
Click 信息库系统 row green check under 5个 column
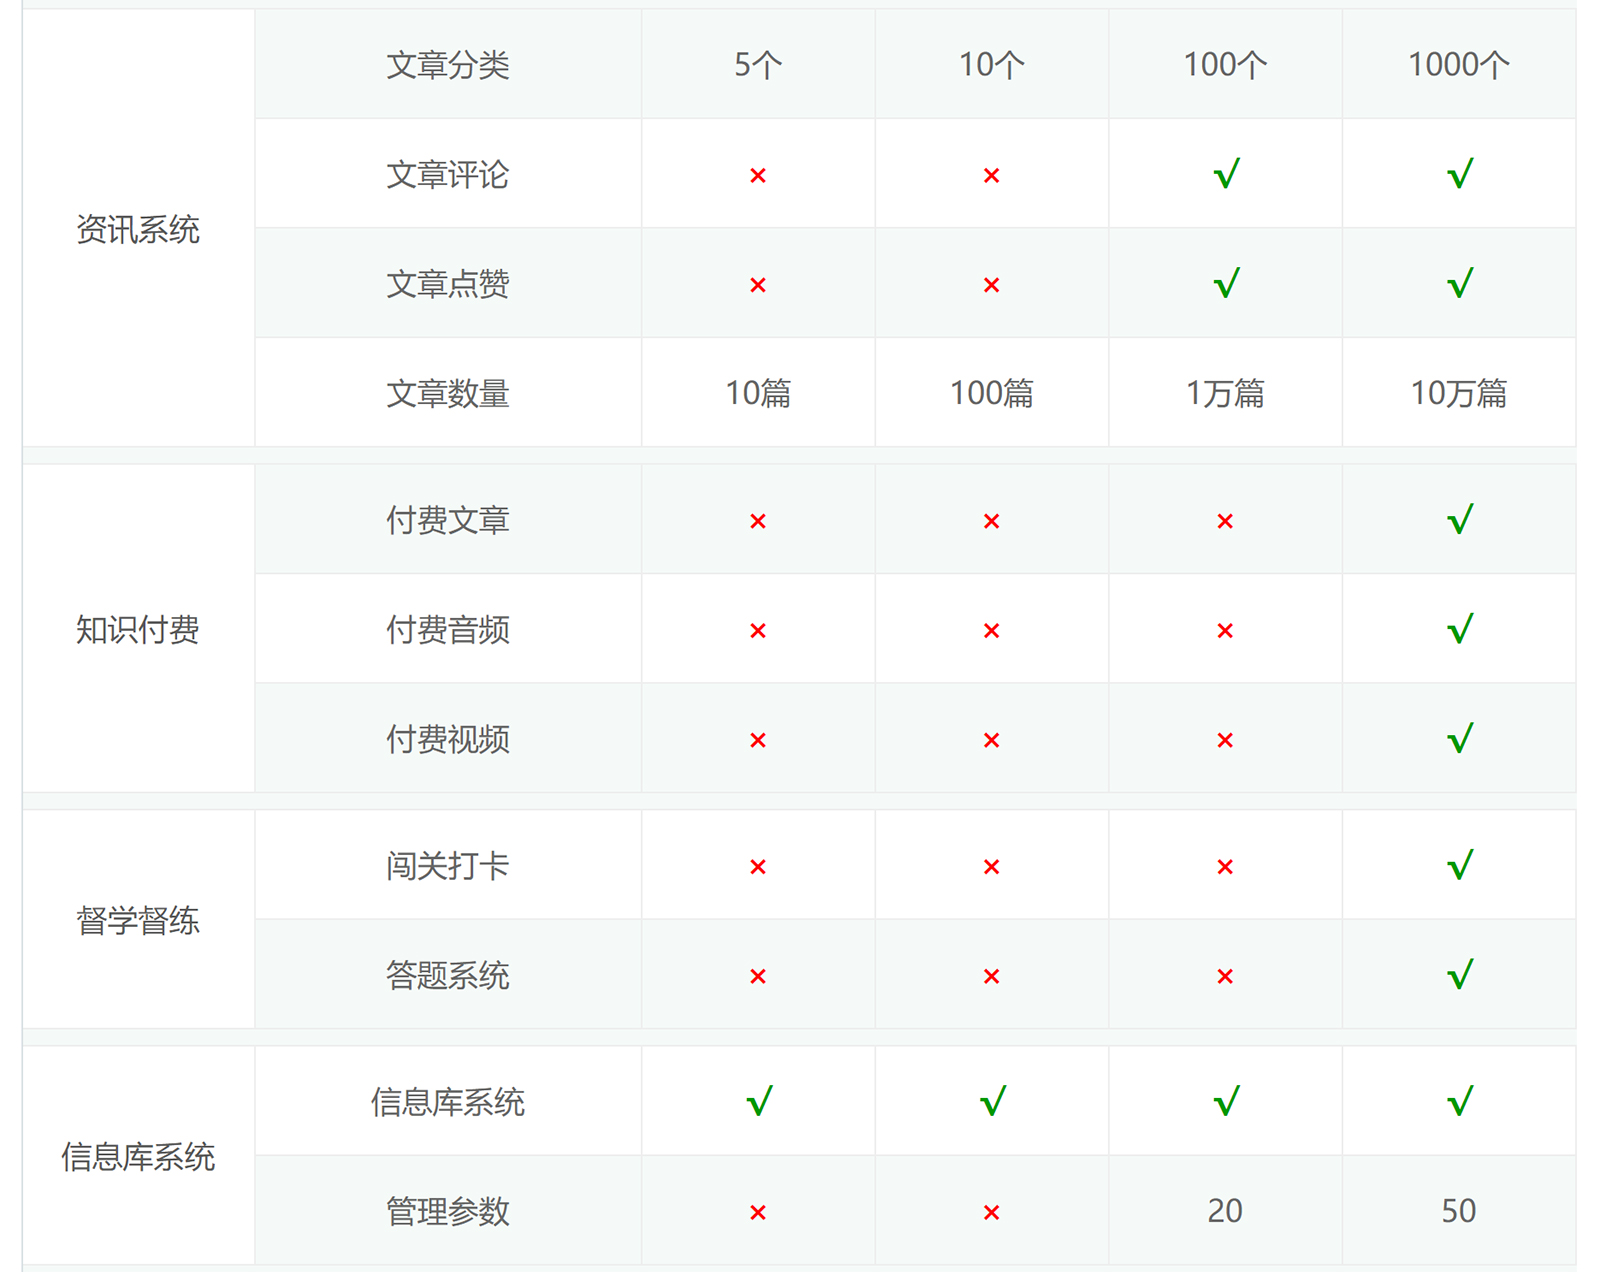[x=759, y=1102]
